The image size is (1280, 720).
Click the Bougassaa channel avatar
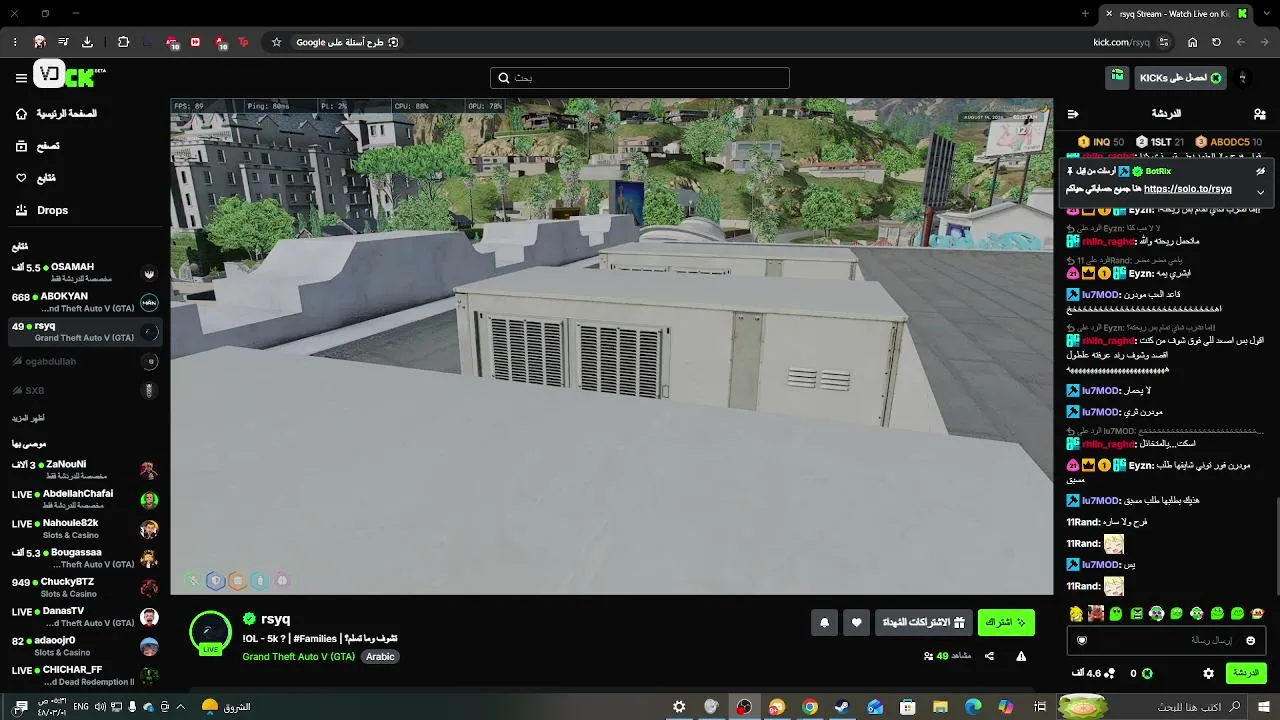tap(149, 558)
